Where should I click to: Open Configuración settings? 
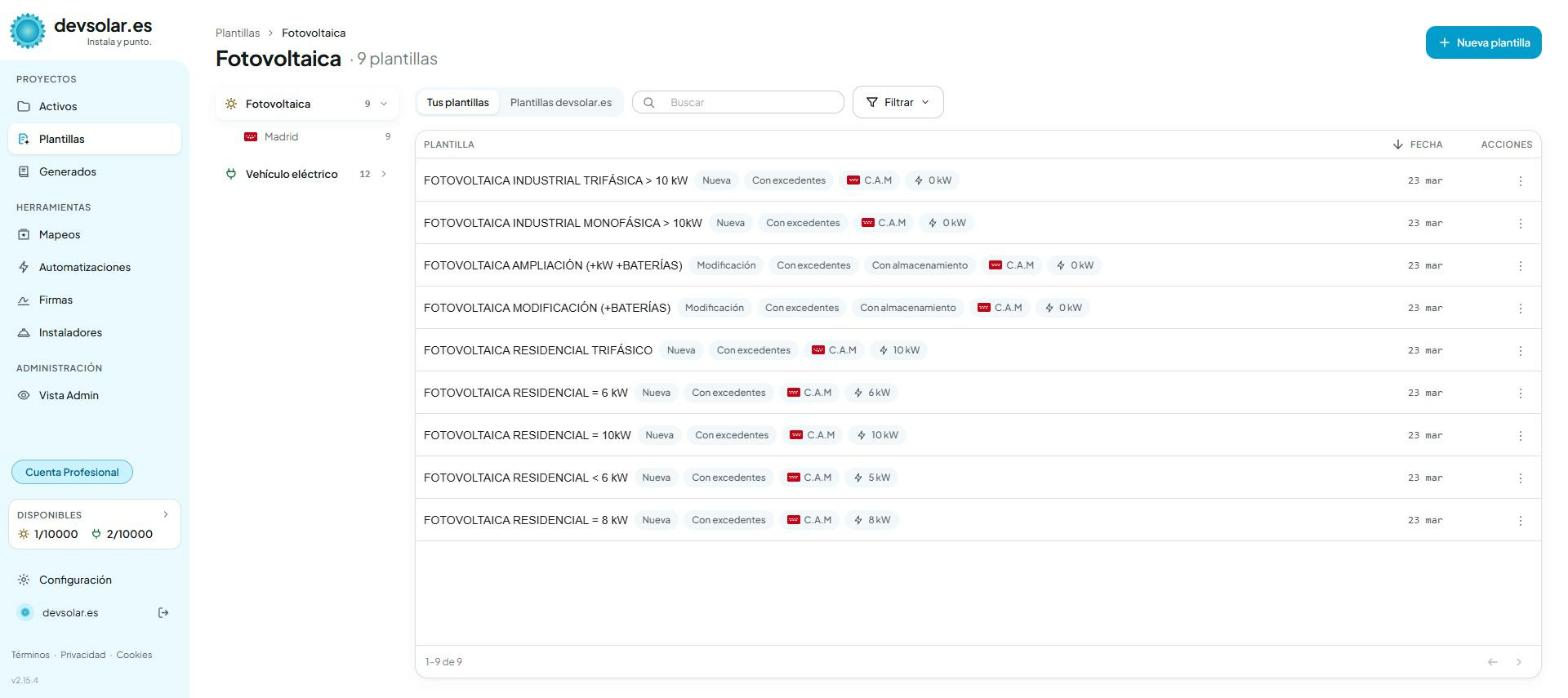95,580
